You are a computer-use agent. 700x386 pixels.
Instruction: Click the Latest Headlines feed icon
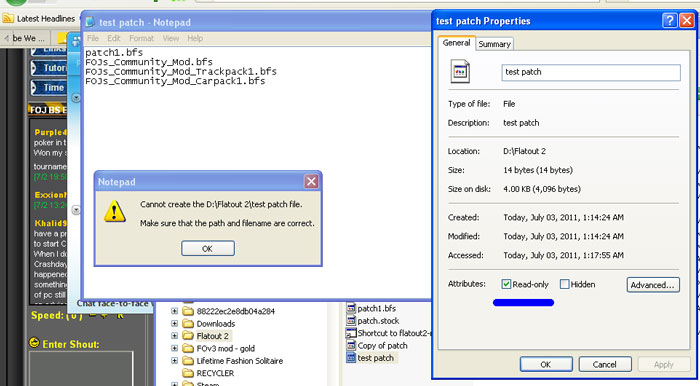[x=8, y=18]
